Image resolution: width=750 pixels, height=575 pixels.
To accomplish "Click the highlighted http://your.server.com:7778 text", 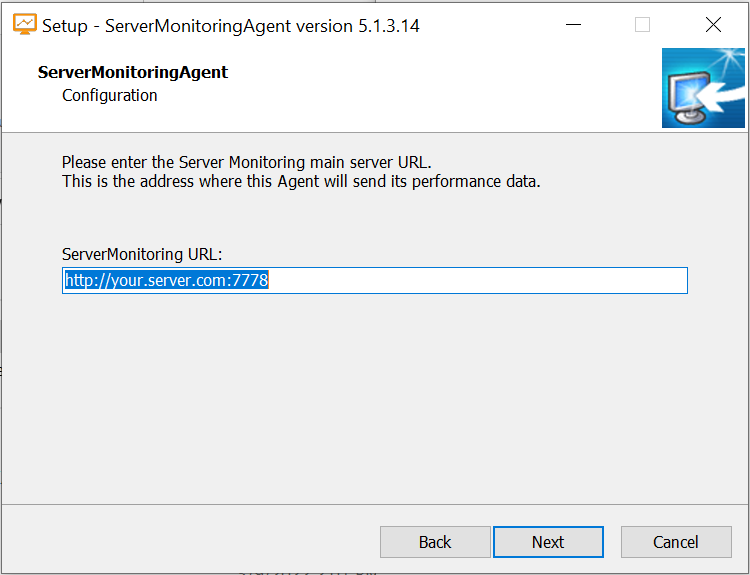I will click(166, 281).
